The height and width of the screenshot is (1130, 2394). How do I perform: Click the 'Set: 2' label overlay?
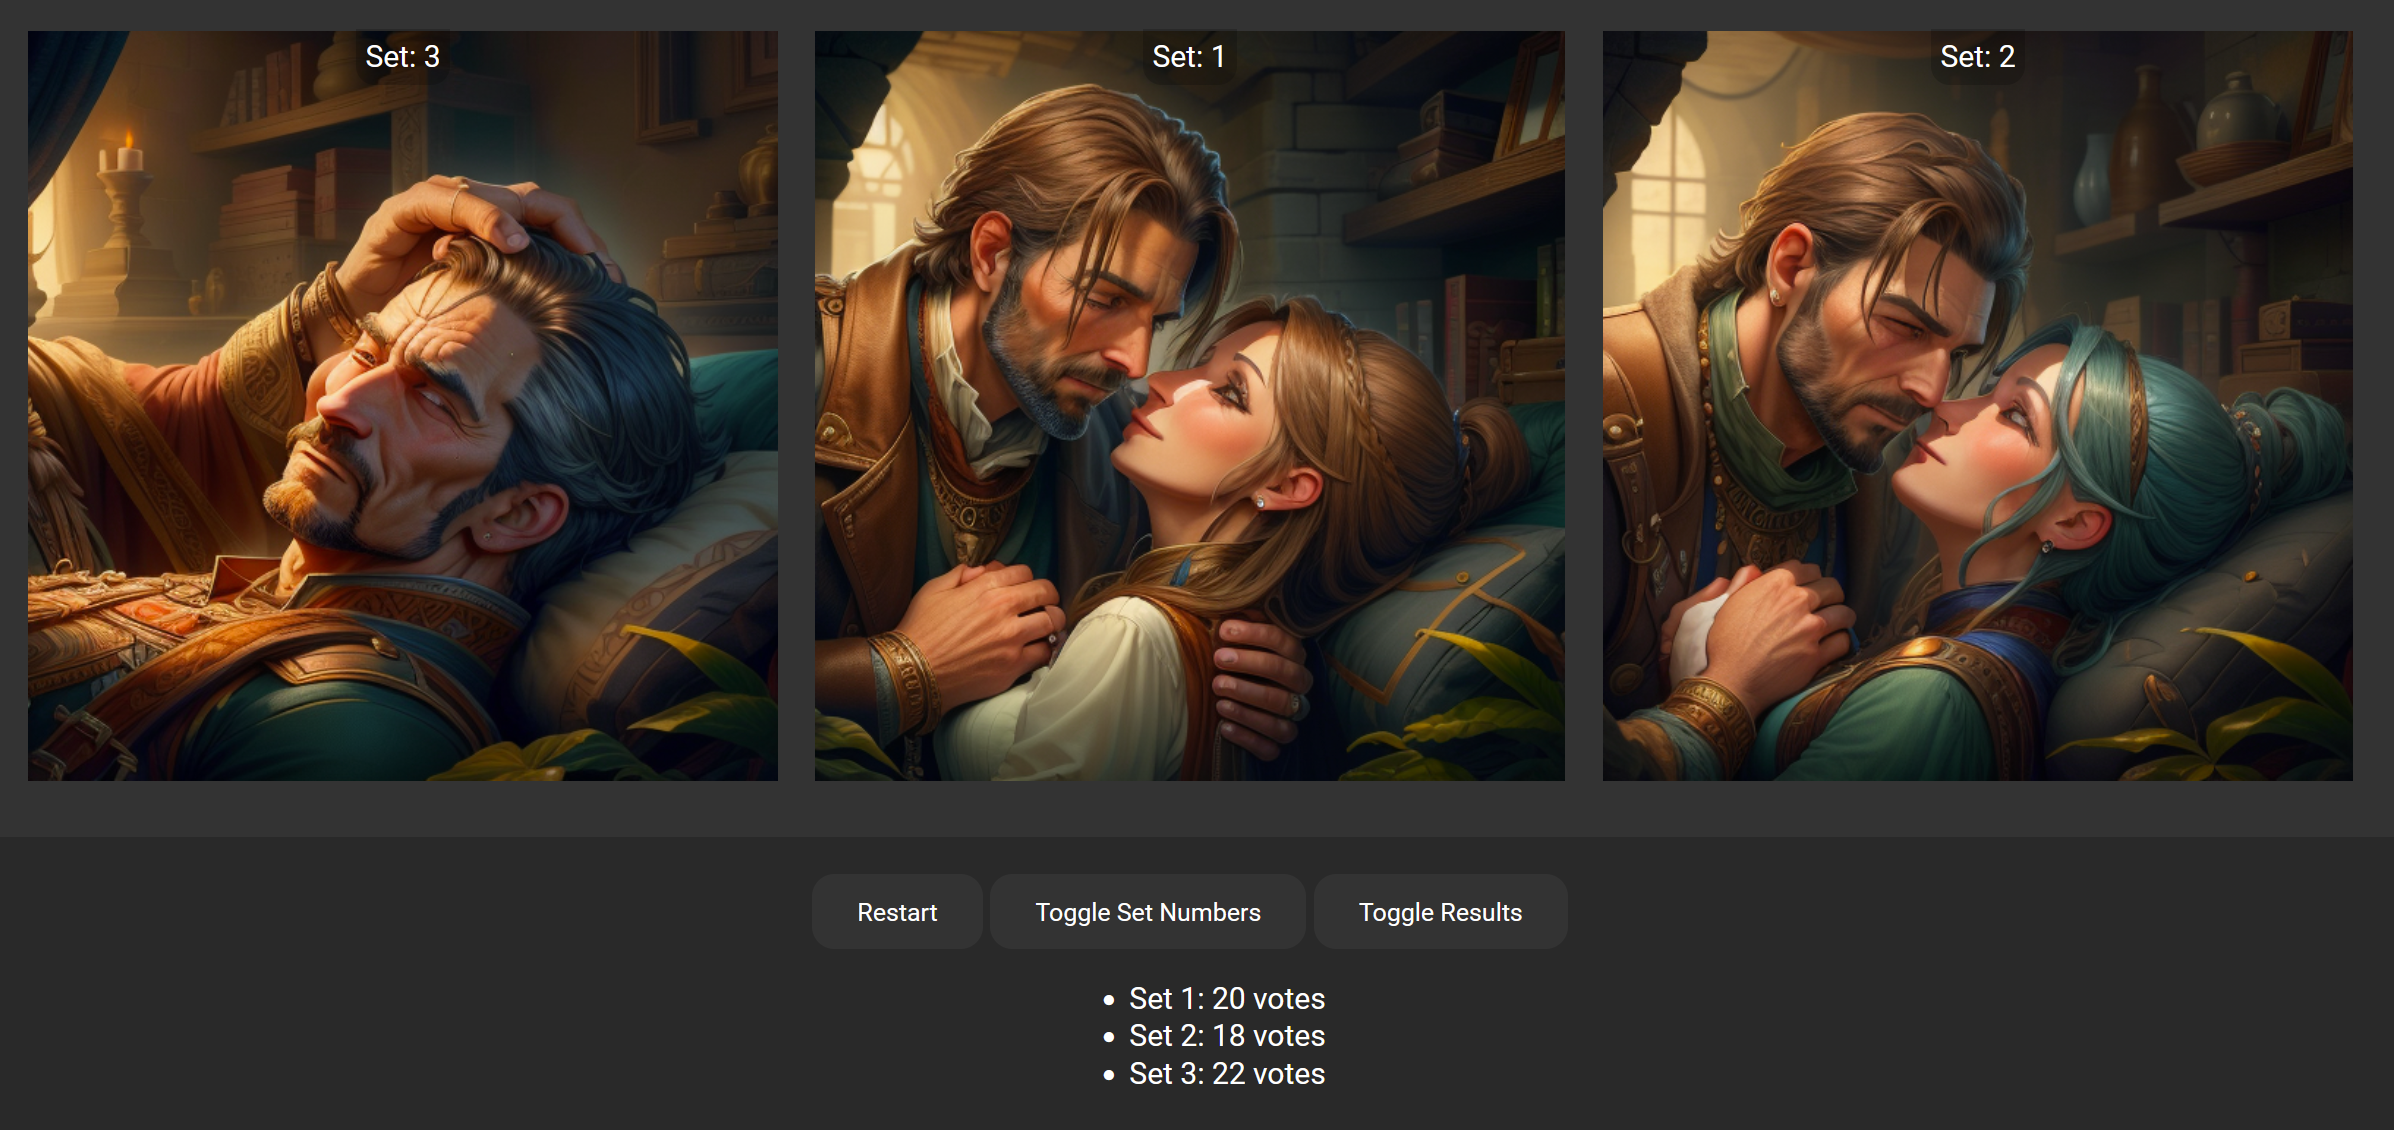click(1977, 57)
